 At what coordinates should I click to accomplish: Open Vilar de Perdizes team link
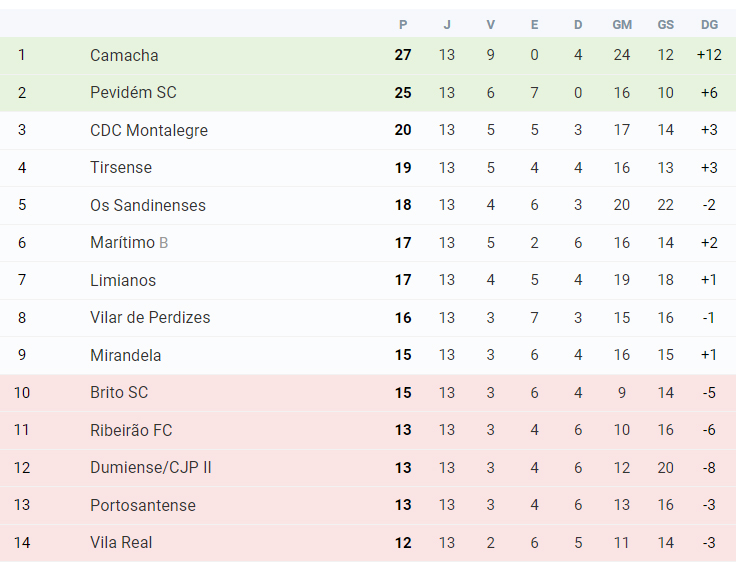point(150,318)
